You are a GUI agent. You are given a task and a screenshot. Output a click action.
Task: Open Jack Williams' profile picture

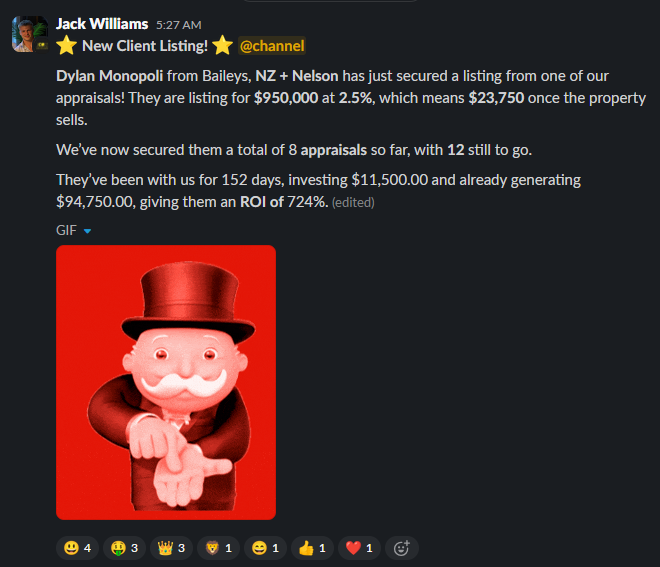coord(30,34)
